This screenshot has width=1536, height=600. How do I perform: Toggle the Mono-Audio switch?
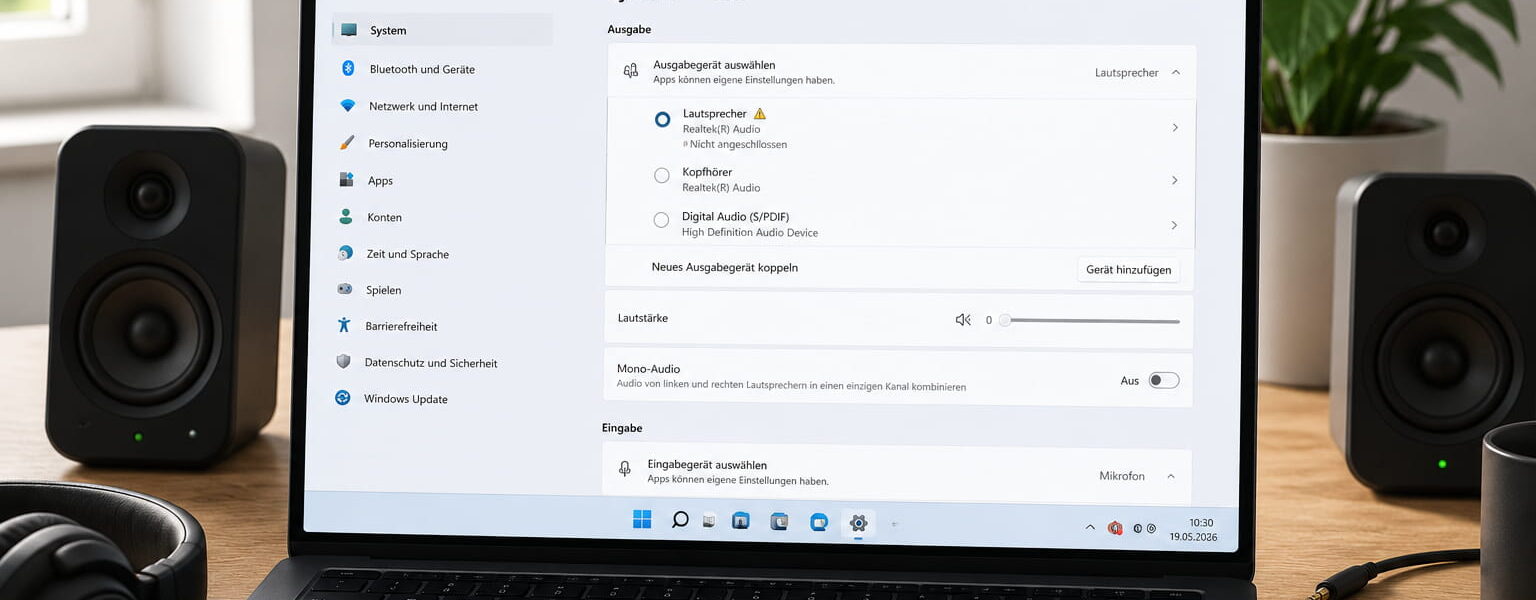pyautogui.click(x=1164, y=380)
